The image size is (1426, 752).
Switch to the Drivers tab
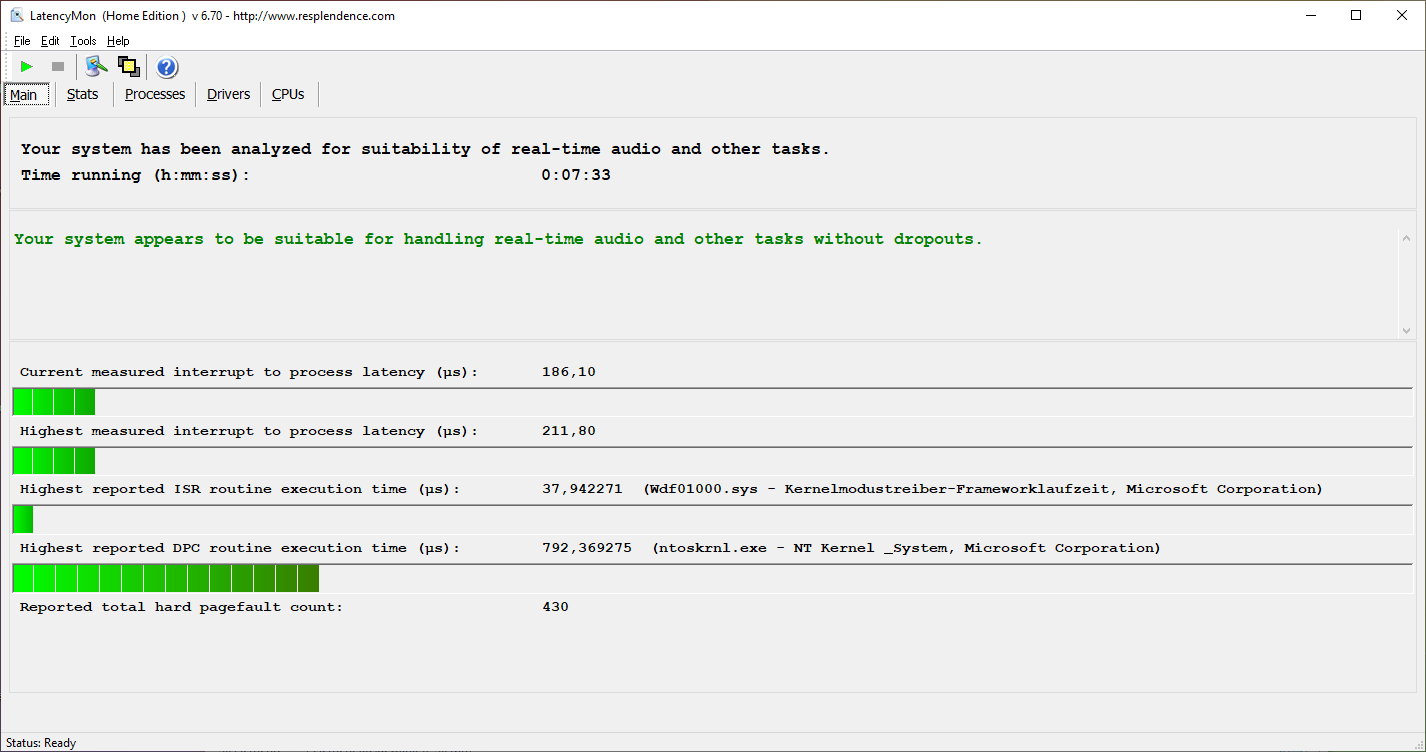229,94
